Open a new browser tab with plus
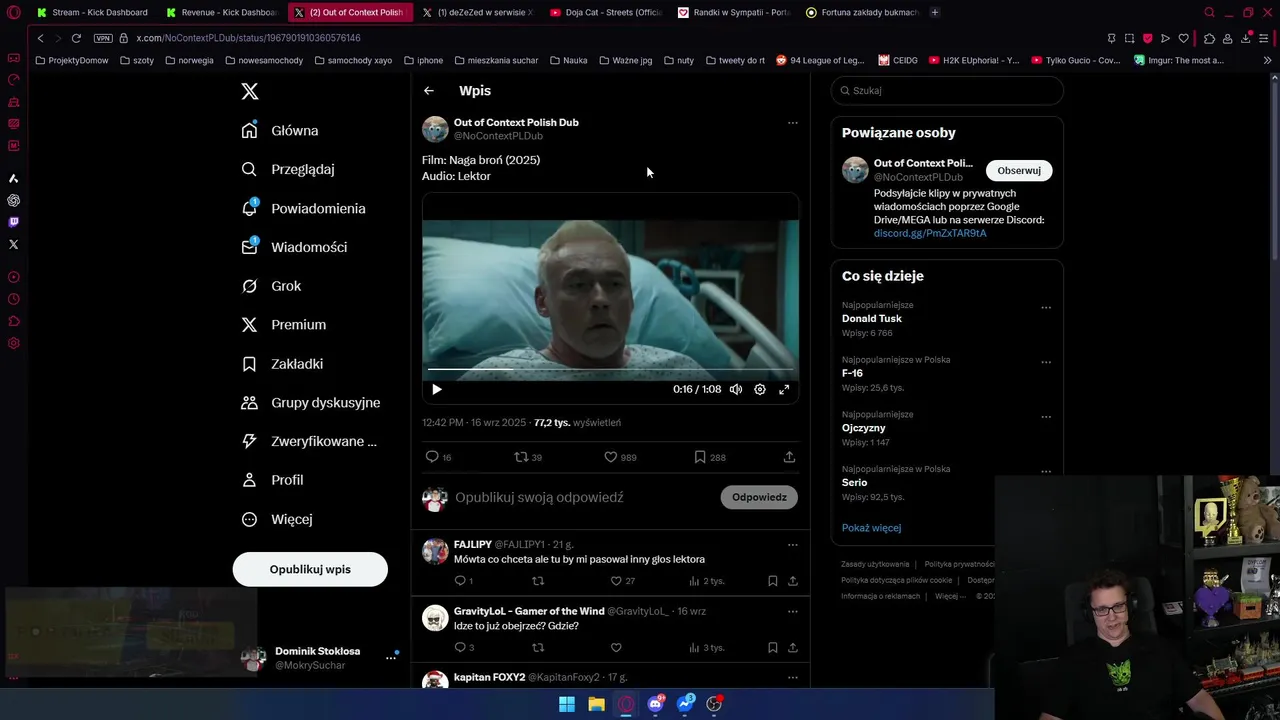 tap(935, 12)
